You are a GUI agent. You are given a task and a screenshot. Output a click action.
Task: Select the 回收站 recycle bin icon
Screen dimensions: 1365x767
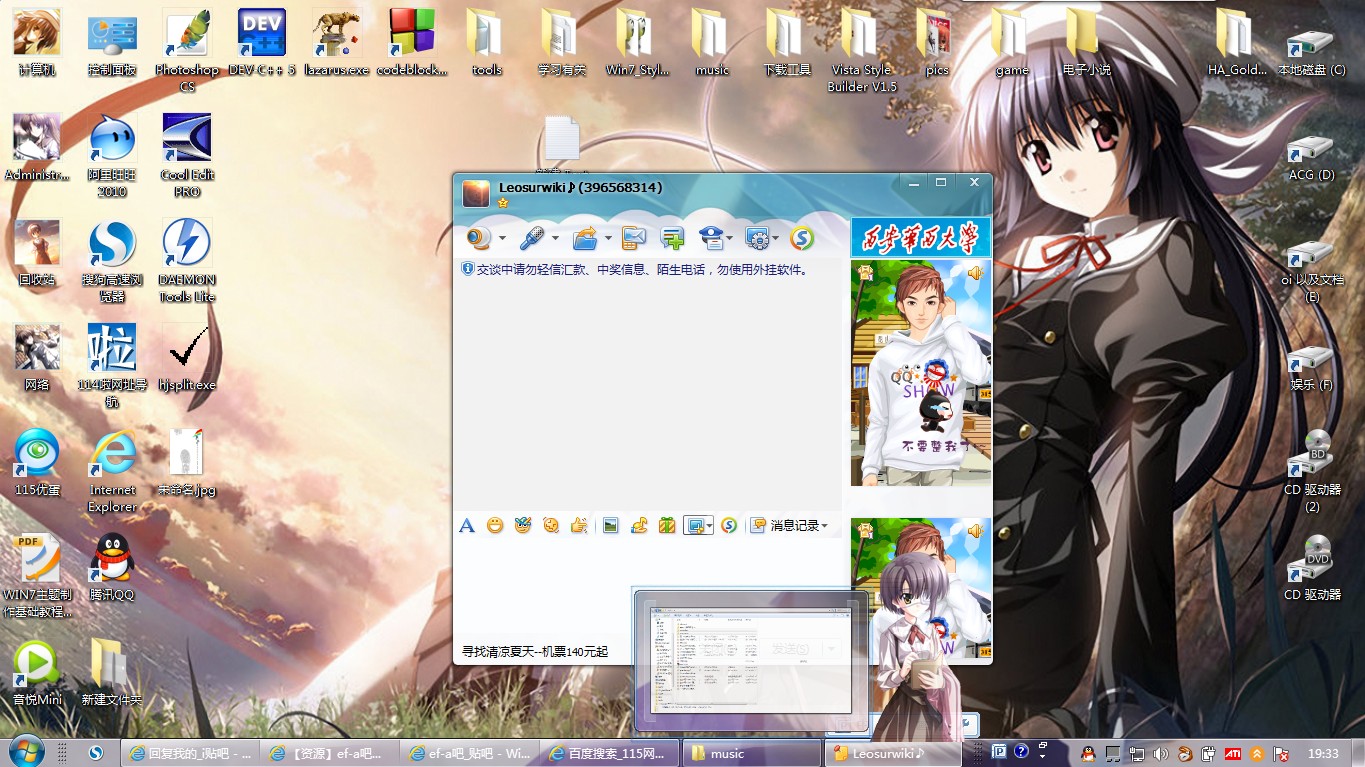(x=37, y=252)
